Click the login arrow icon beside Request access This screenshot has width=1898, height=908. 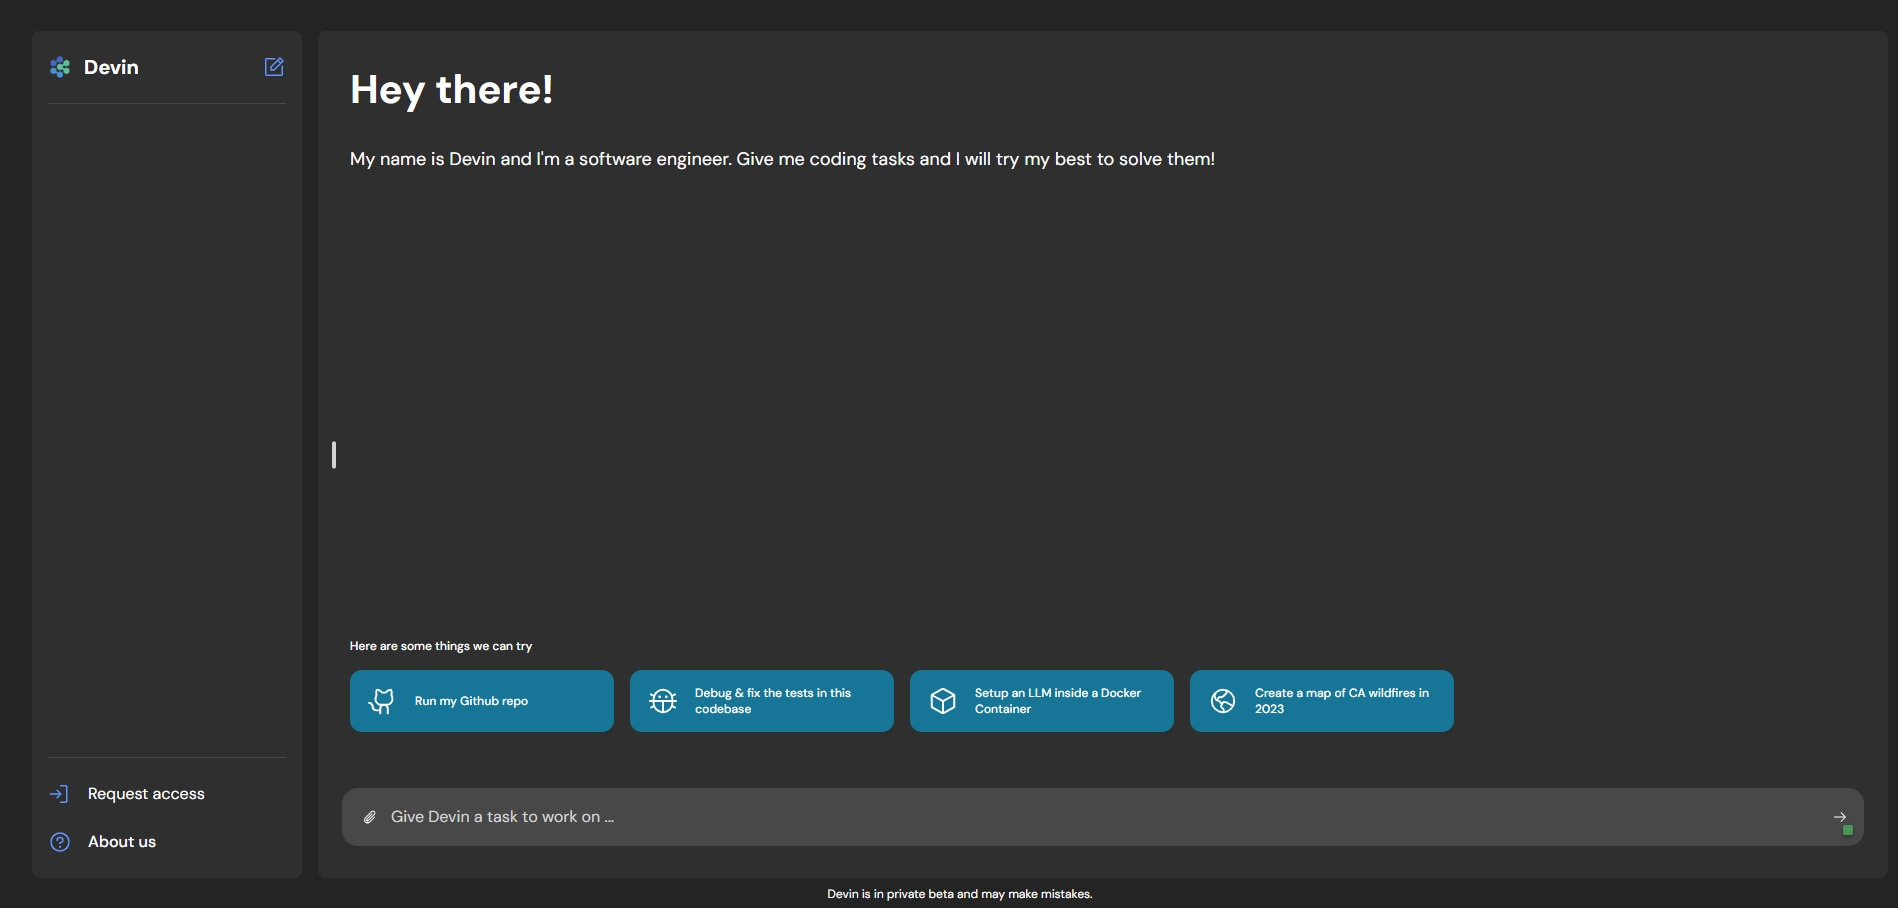pos(59,794)
